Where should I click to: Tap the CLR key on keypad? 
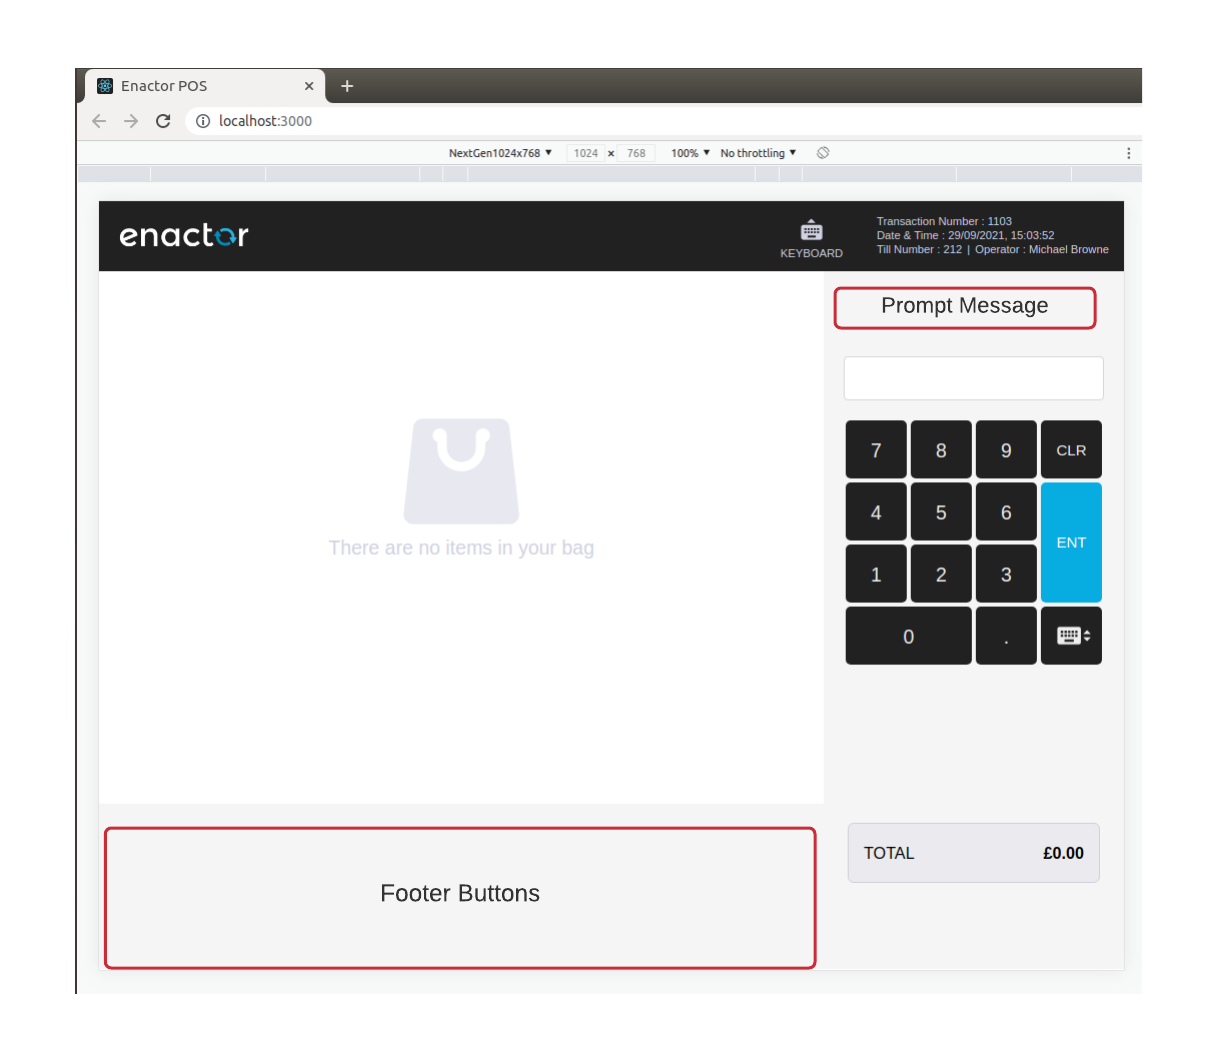pyautogui.click(x=1071, y=450)
